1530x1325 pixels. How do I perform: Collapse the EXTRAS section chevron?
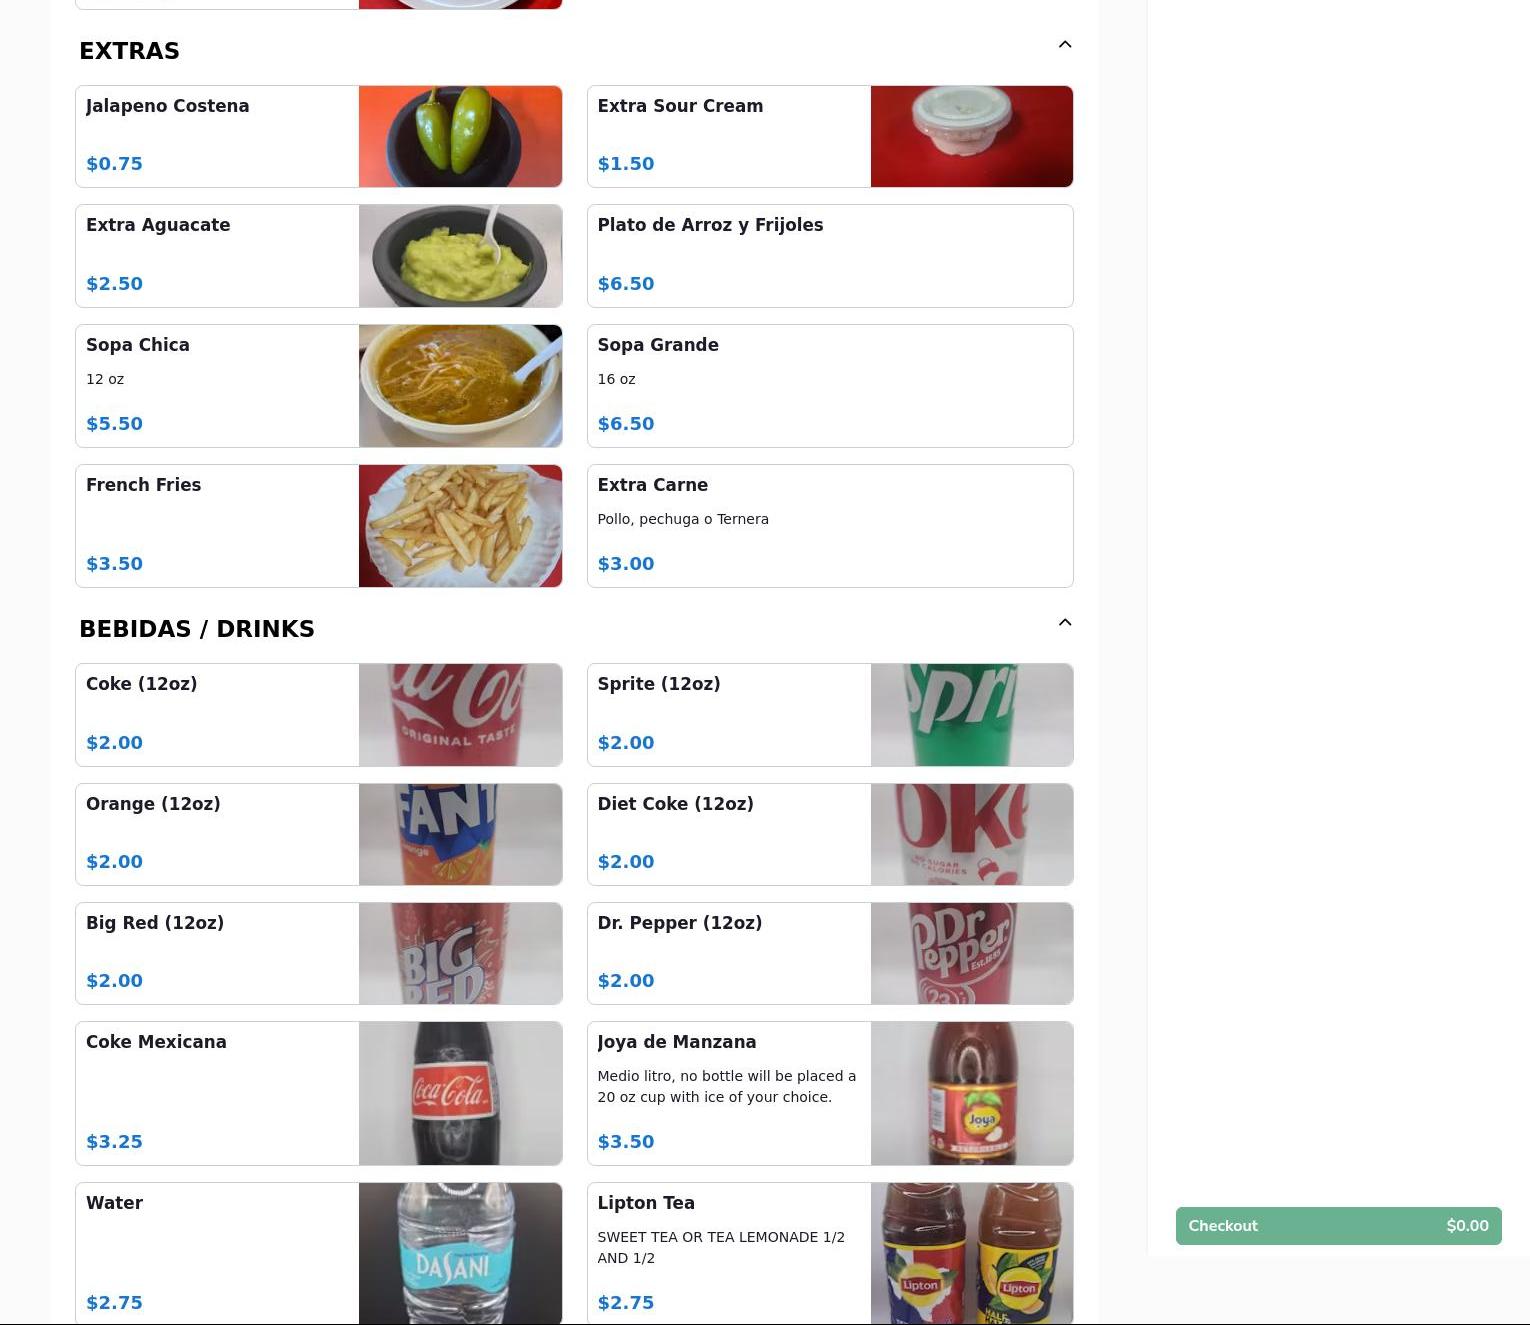pyautogui.click(x=1065, y=45)
